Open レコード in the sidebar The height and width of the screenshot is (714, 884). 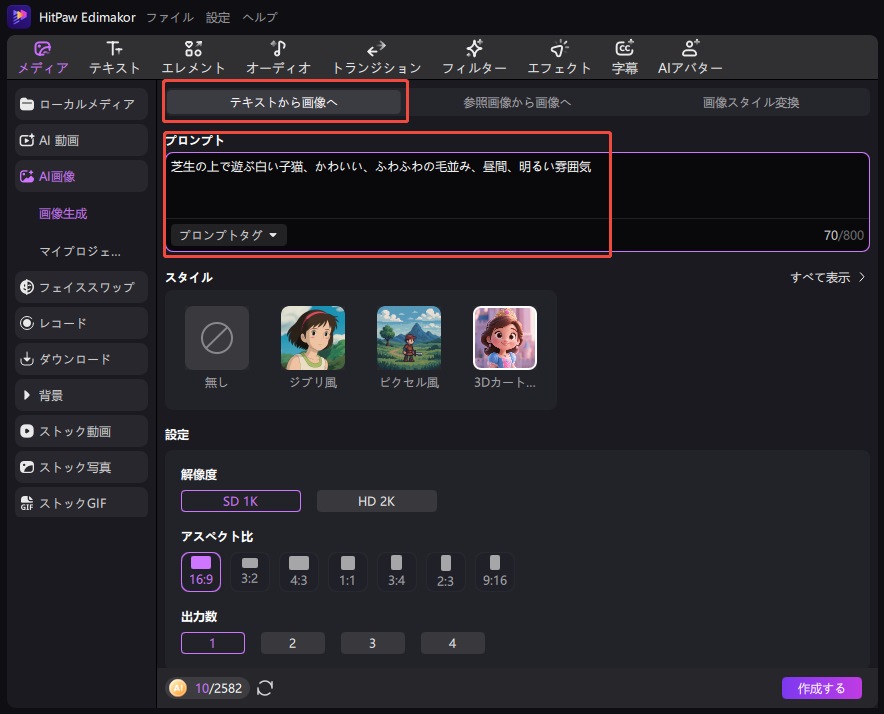(81, 323)
